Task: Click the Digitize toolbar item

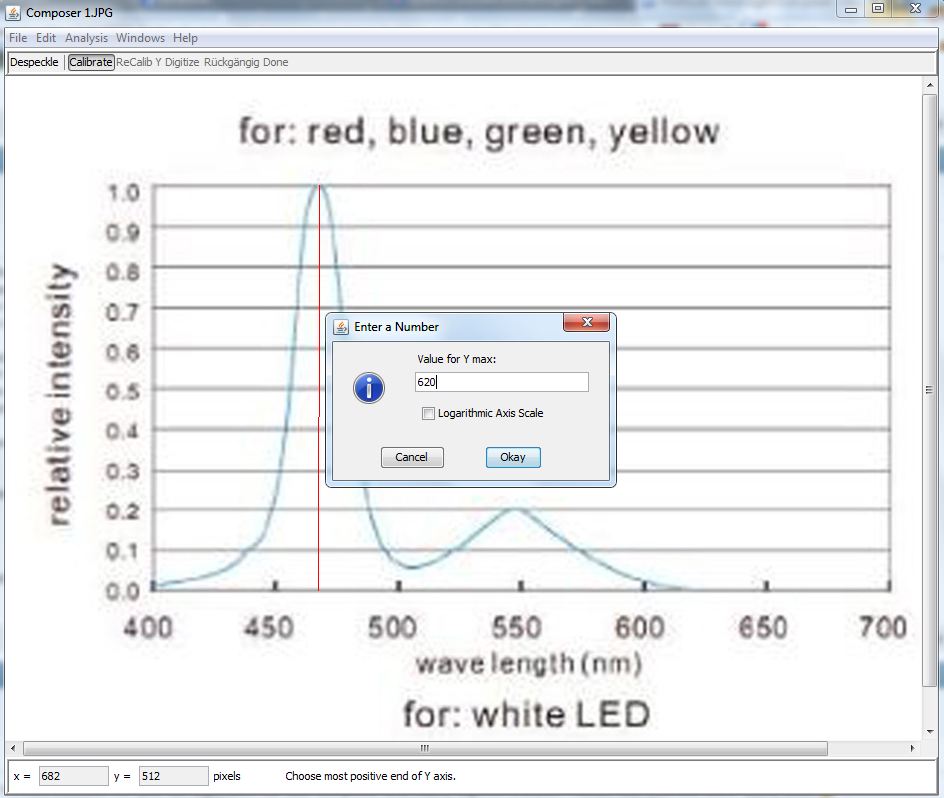Action: [182, 62]
